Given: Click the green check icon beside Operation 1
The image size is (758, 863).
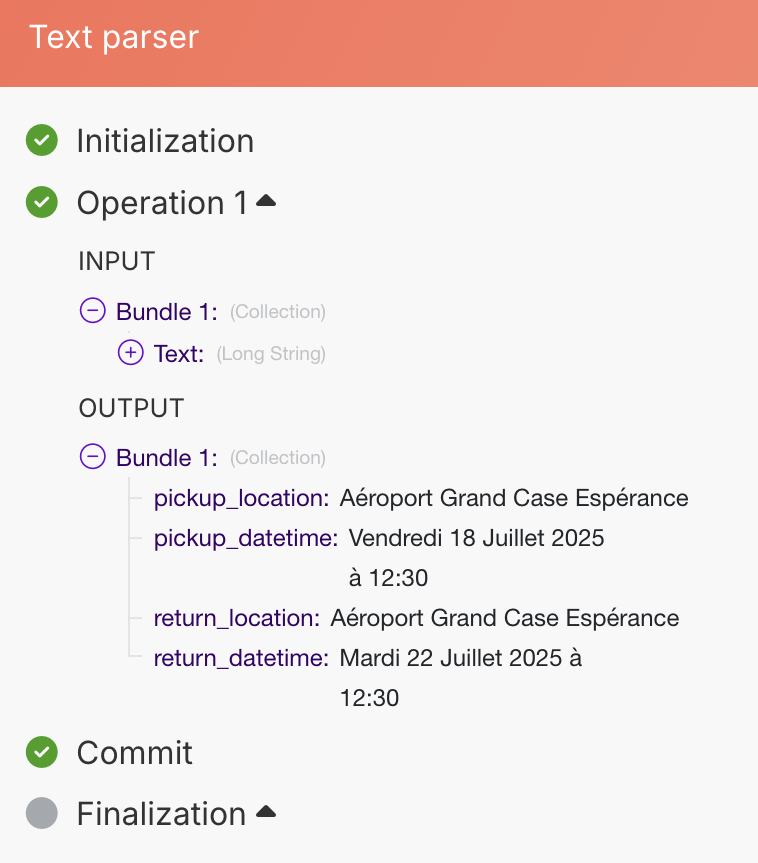Looking at the screenshot, I should pyautogui.click(x=41, y=203).
